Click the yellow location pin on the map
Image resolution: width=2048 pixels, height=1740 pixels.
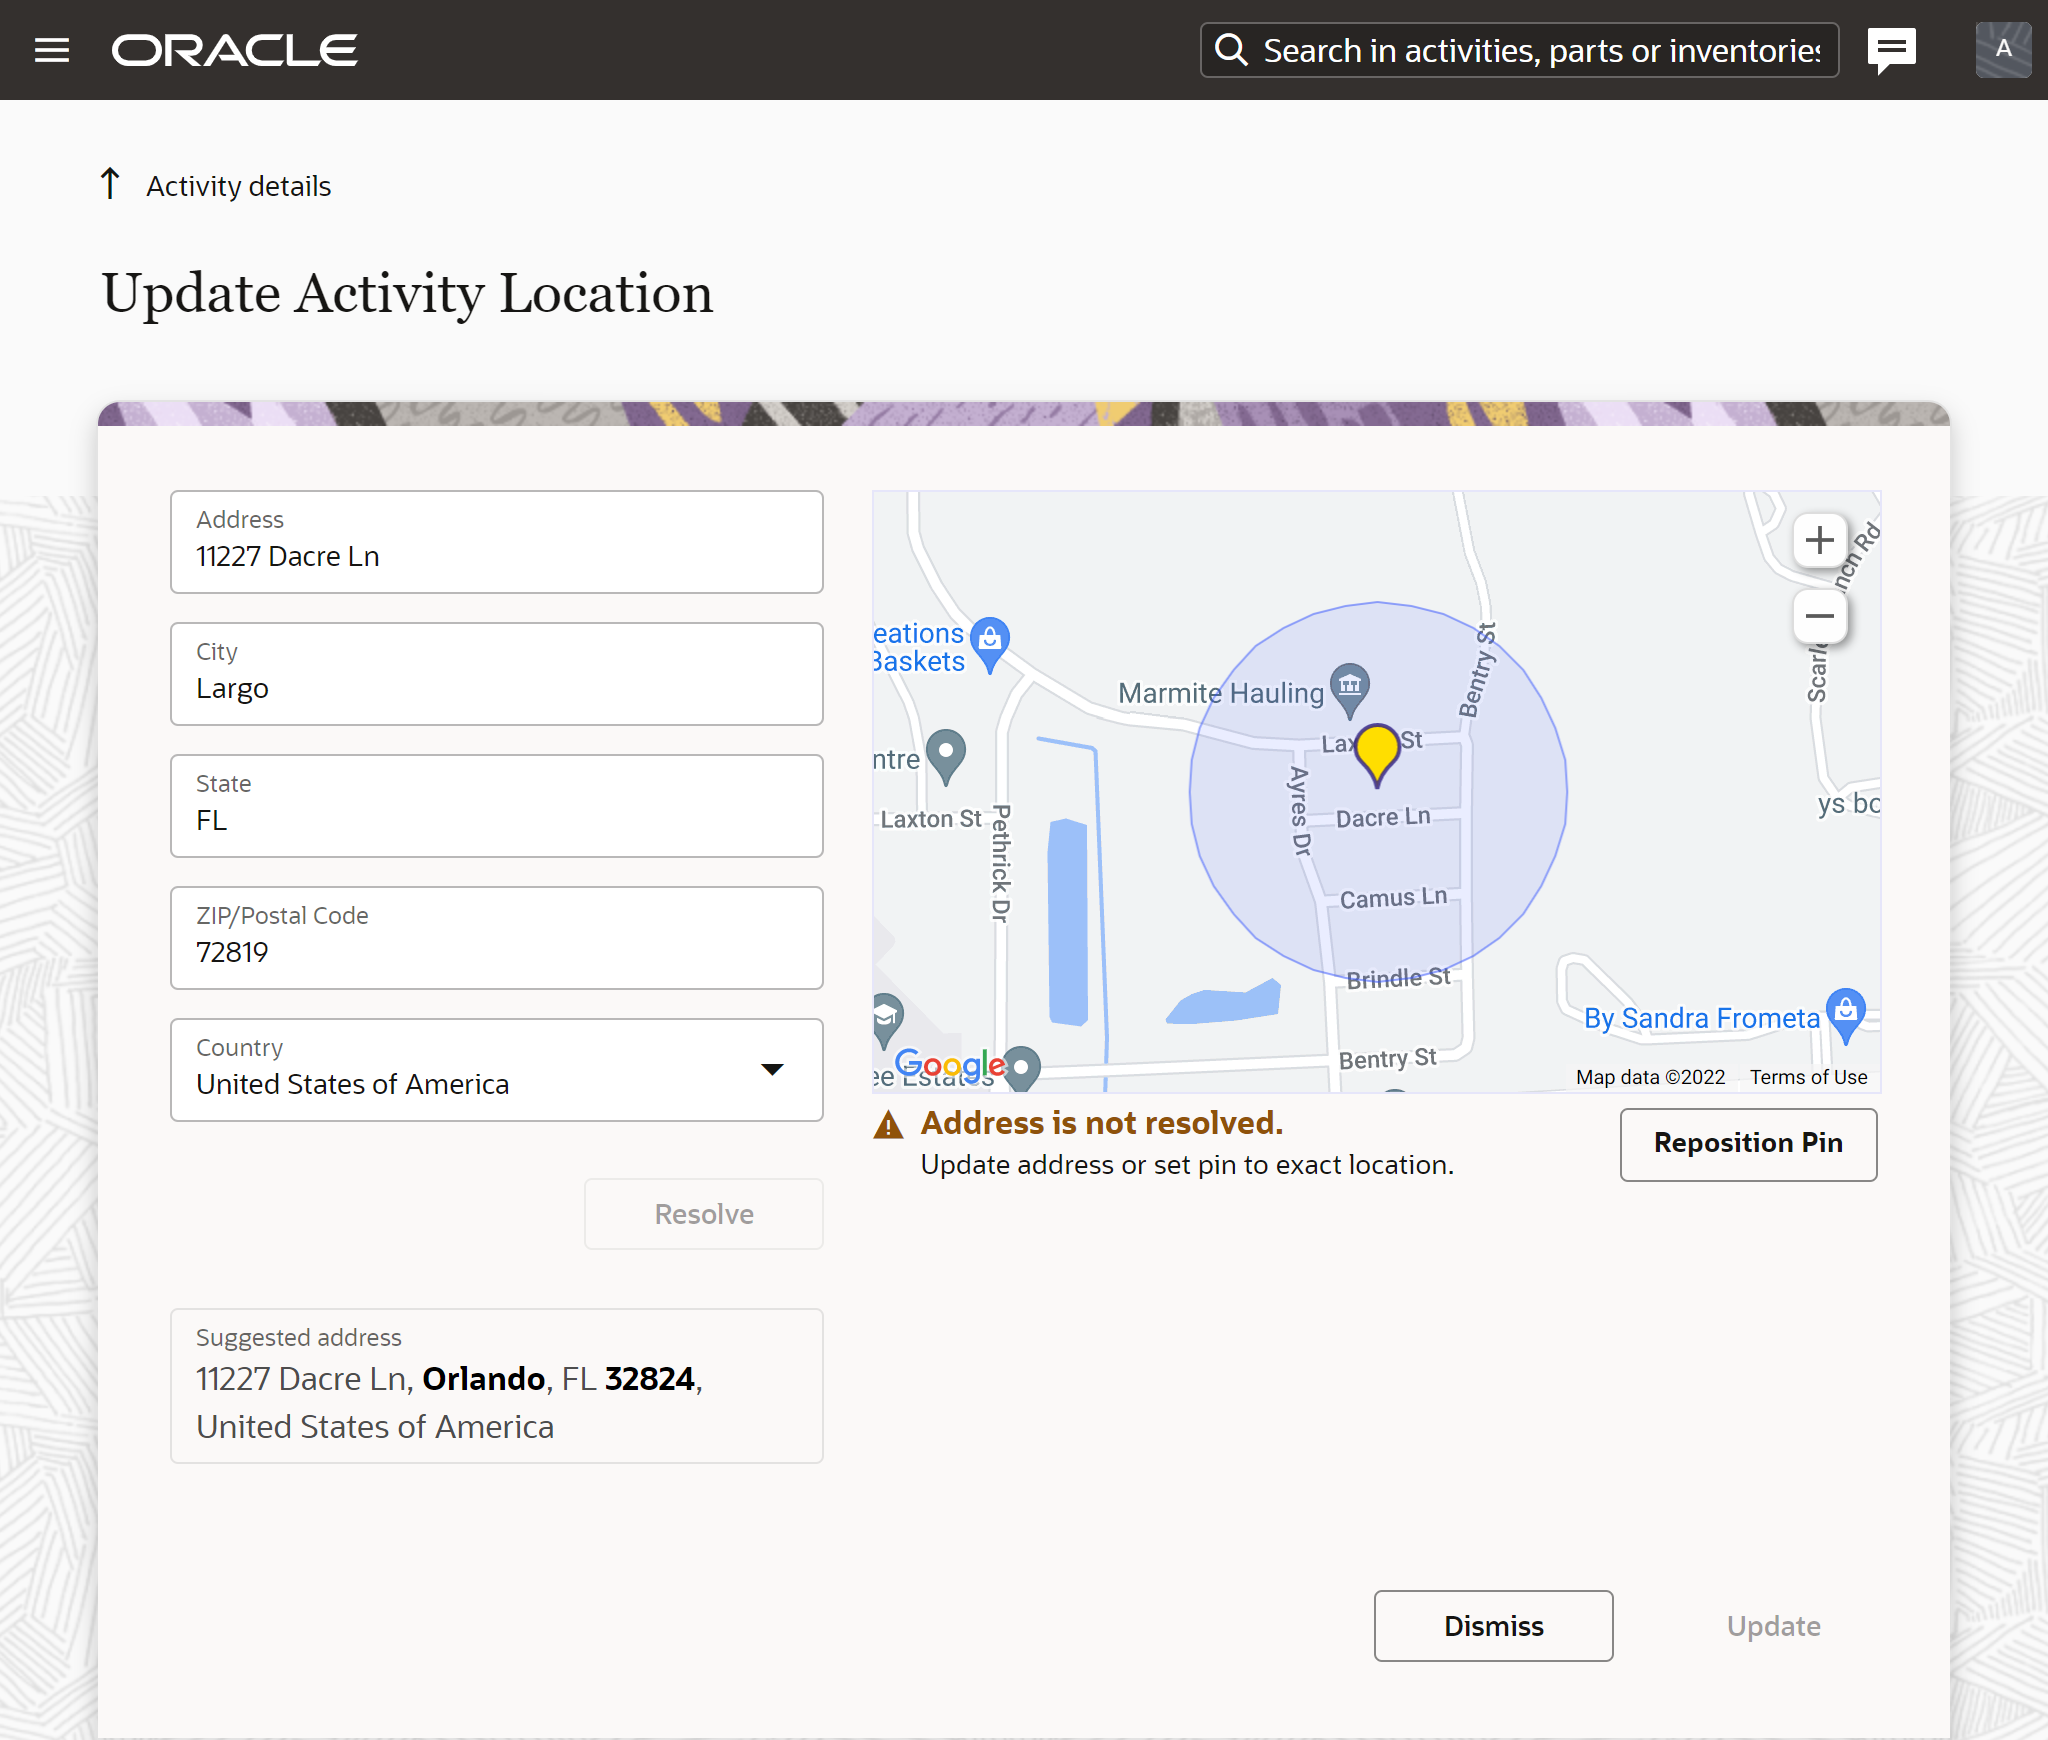[1377, 751]
